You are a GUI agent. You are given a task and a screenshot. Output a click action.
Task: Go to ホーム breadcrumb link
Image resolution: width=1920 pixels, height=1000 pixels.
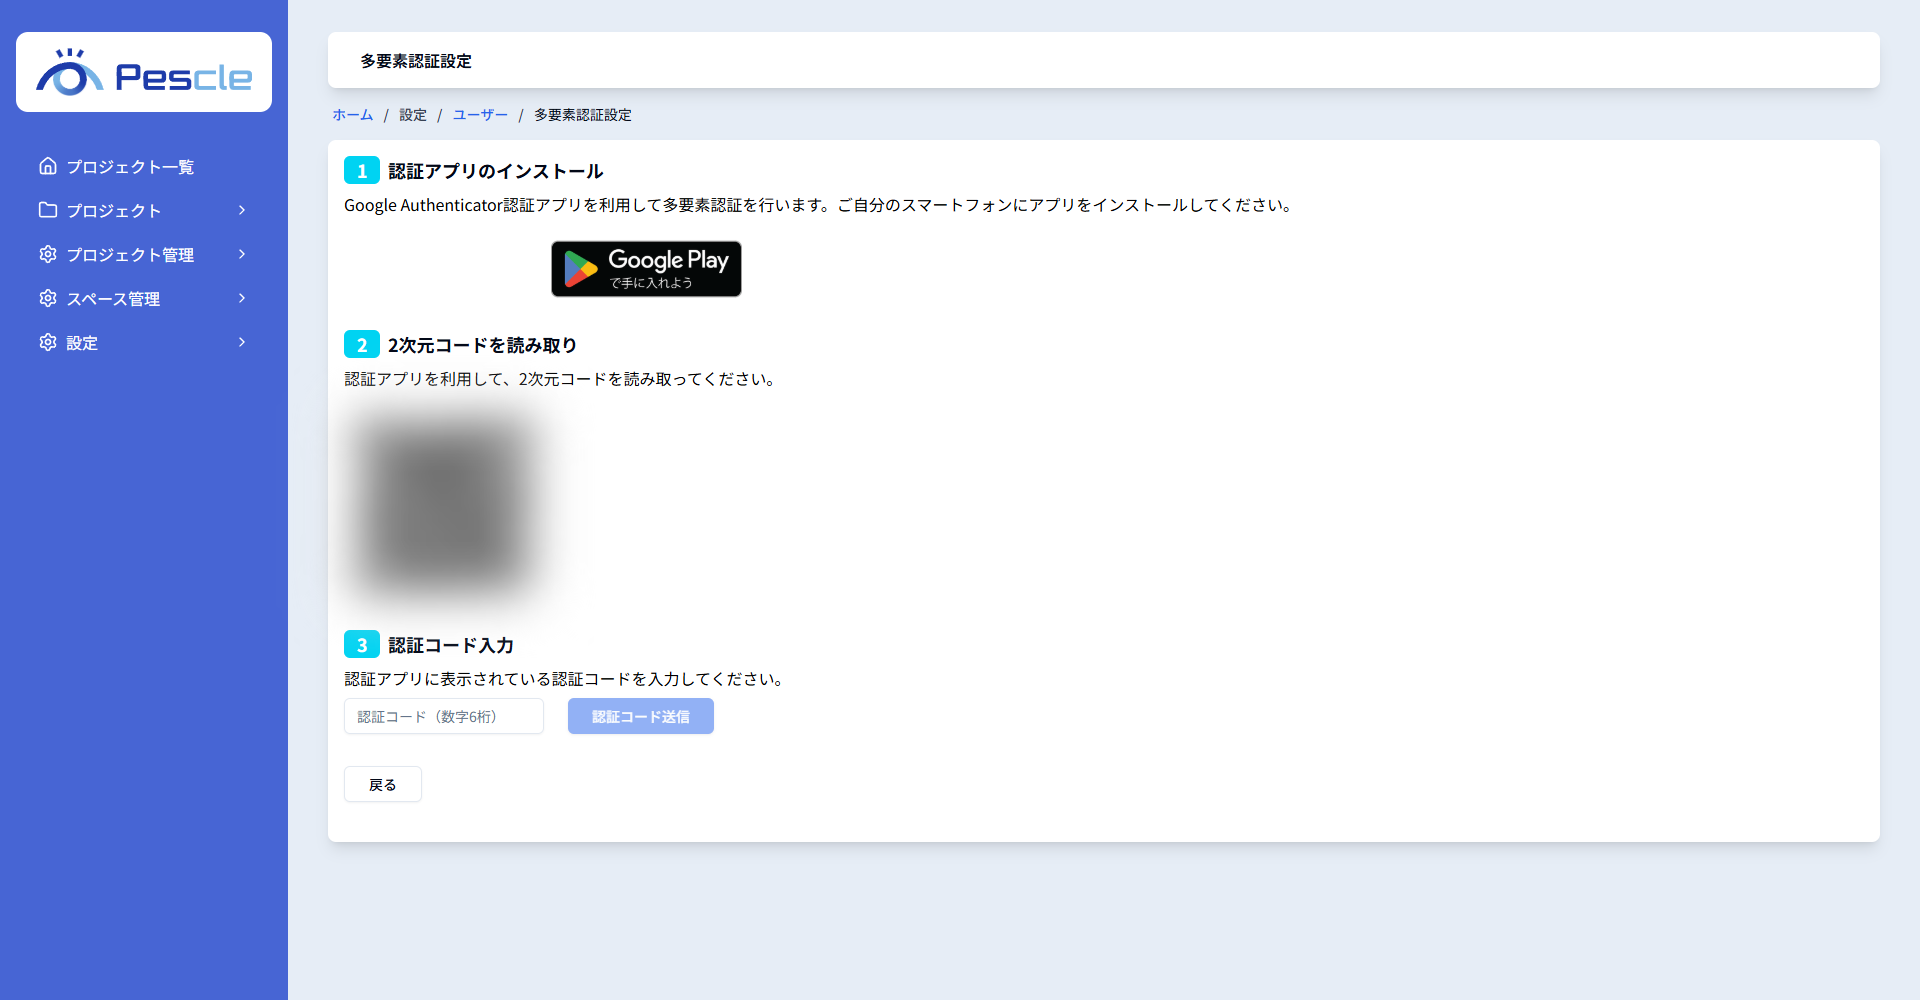[353, 115]
